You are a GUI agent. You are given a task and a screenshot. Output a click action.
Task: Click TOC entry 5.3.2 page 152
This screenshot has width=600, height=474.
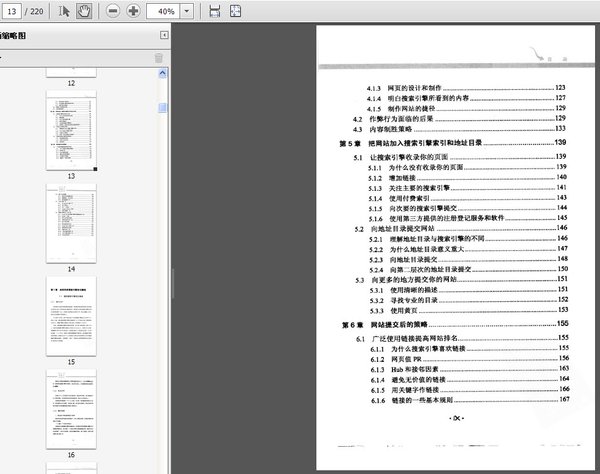coord(469,300)
